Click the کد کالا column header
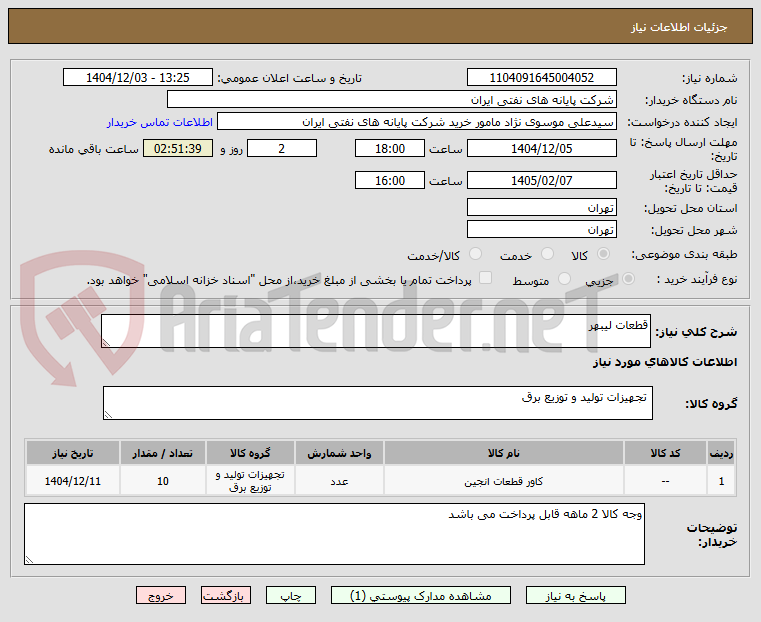 (x=665, y=453)
